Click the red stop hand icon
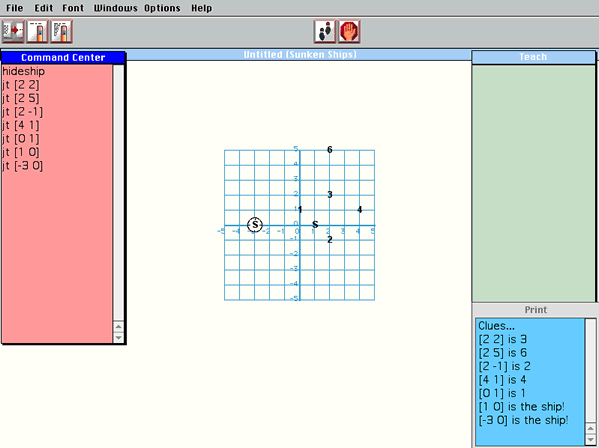The height and width of the screenshot is (448, 599). (x=349, y=31)
